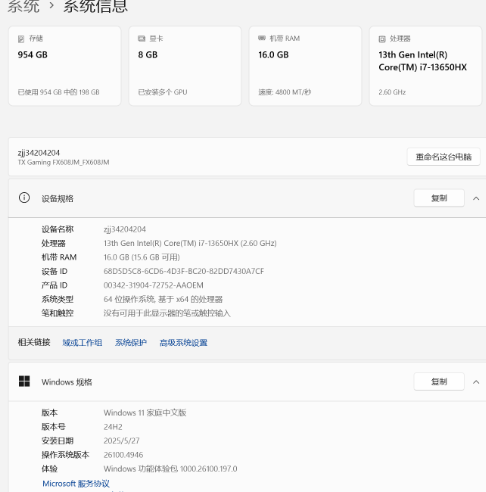The height and width of the screenshot is (492, 486).
Task: Select the 系统类型 64 位操作系统 value
Action: [x=163, y=299]
